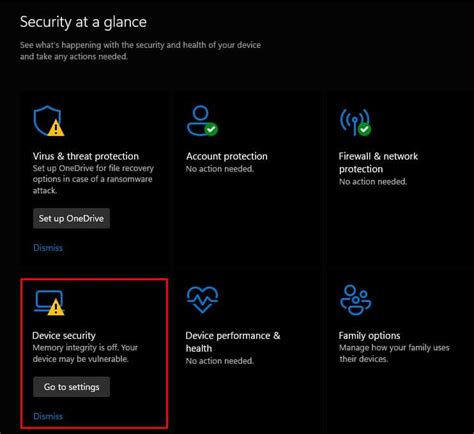Dismiss the Device security warning

tap(48, 416)
